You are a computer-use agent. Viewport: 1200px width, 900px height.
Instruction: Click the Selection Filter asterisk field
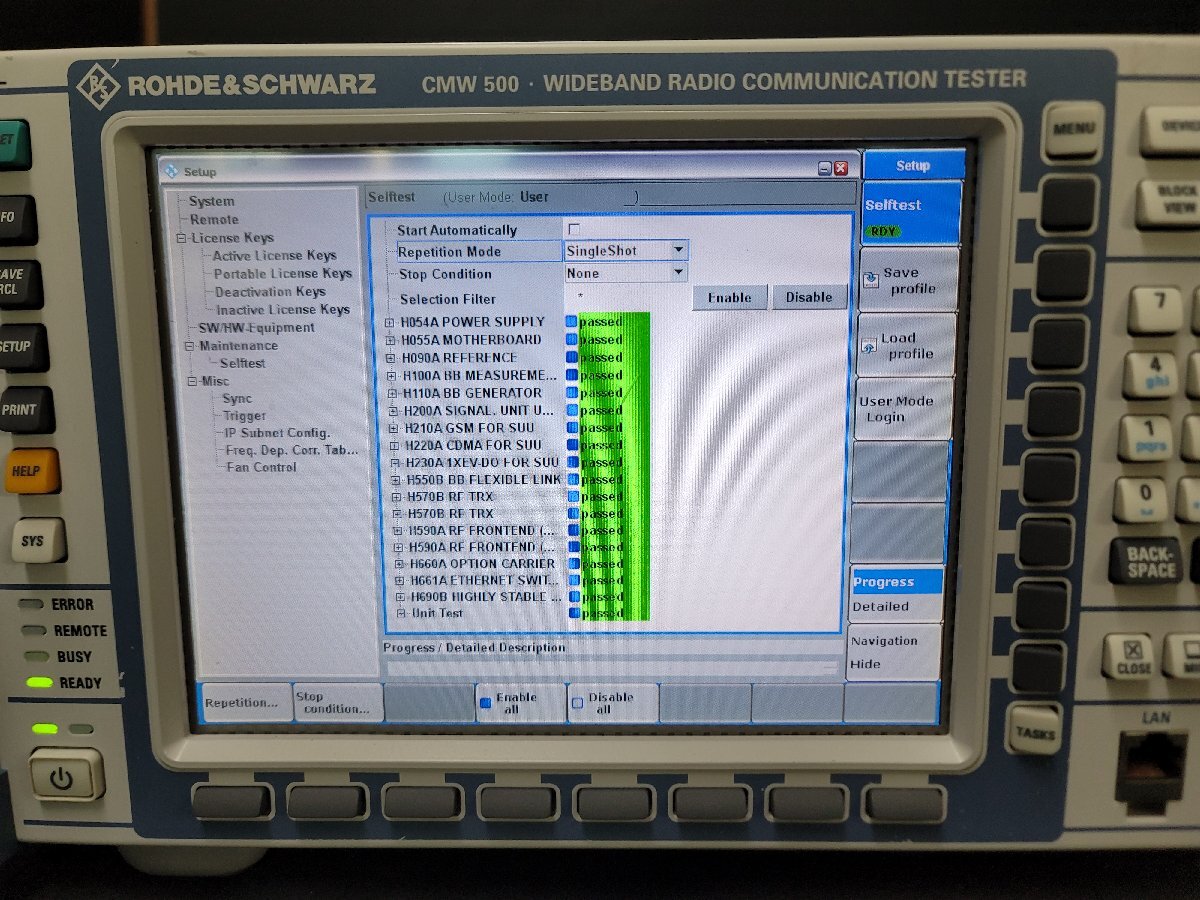click(626, 297)
